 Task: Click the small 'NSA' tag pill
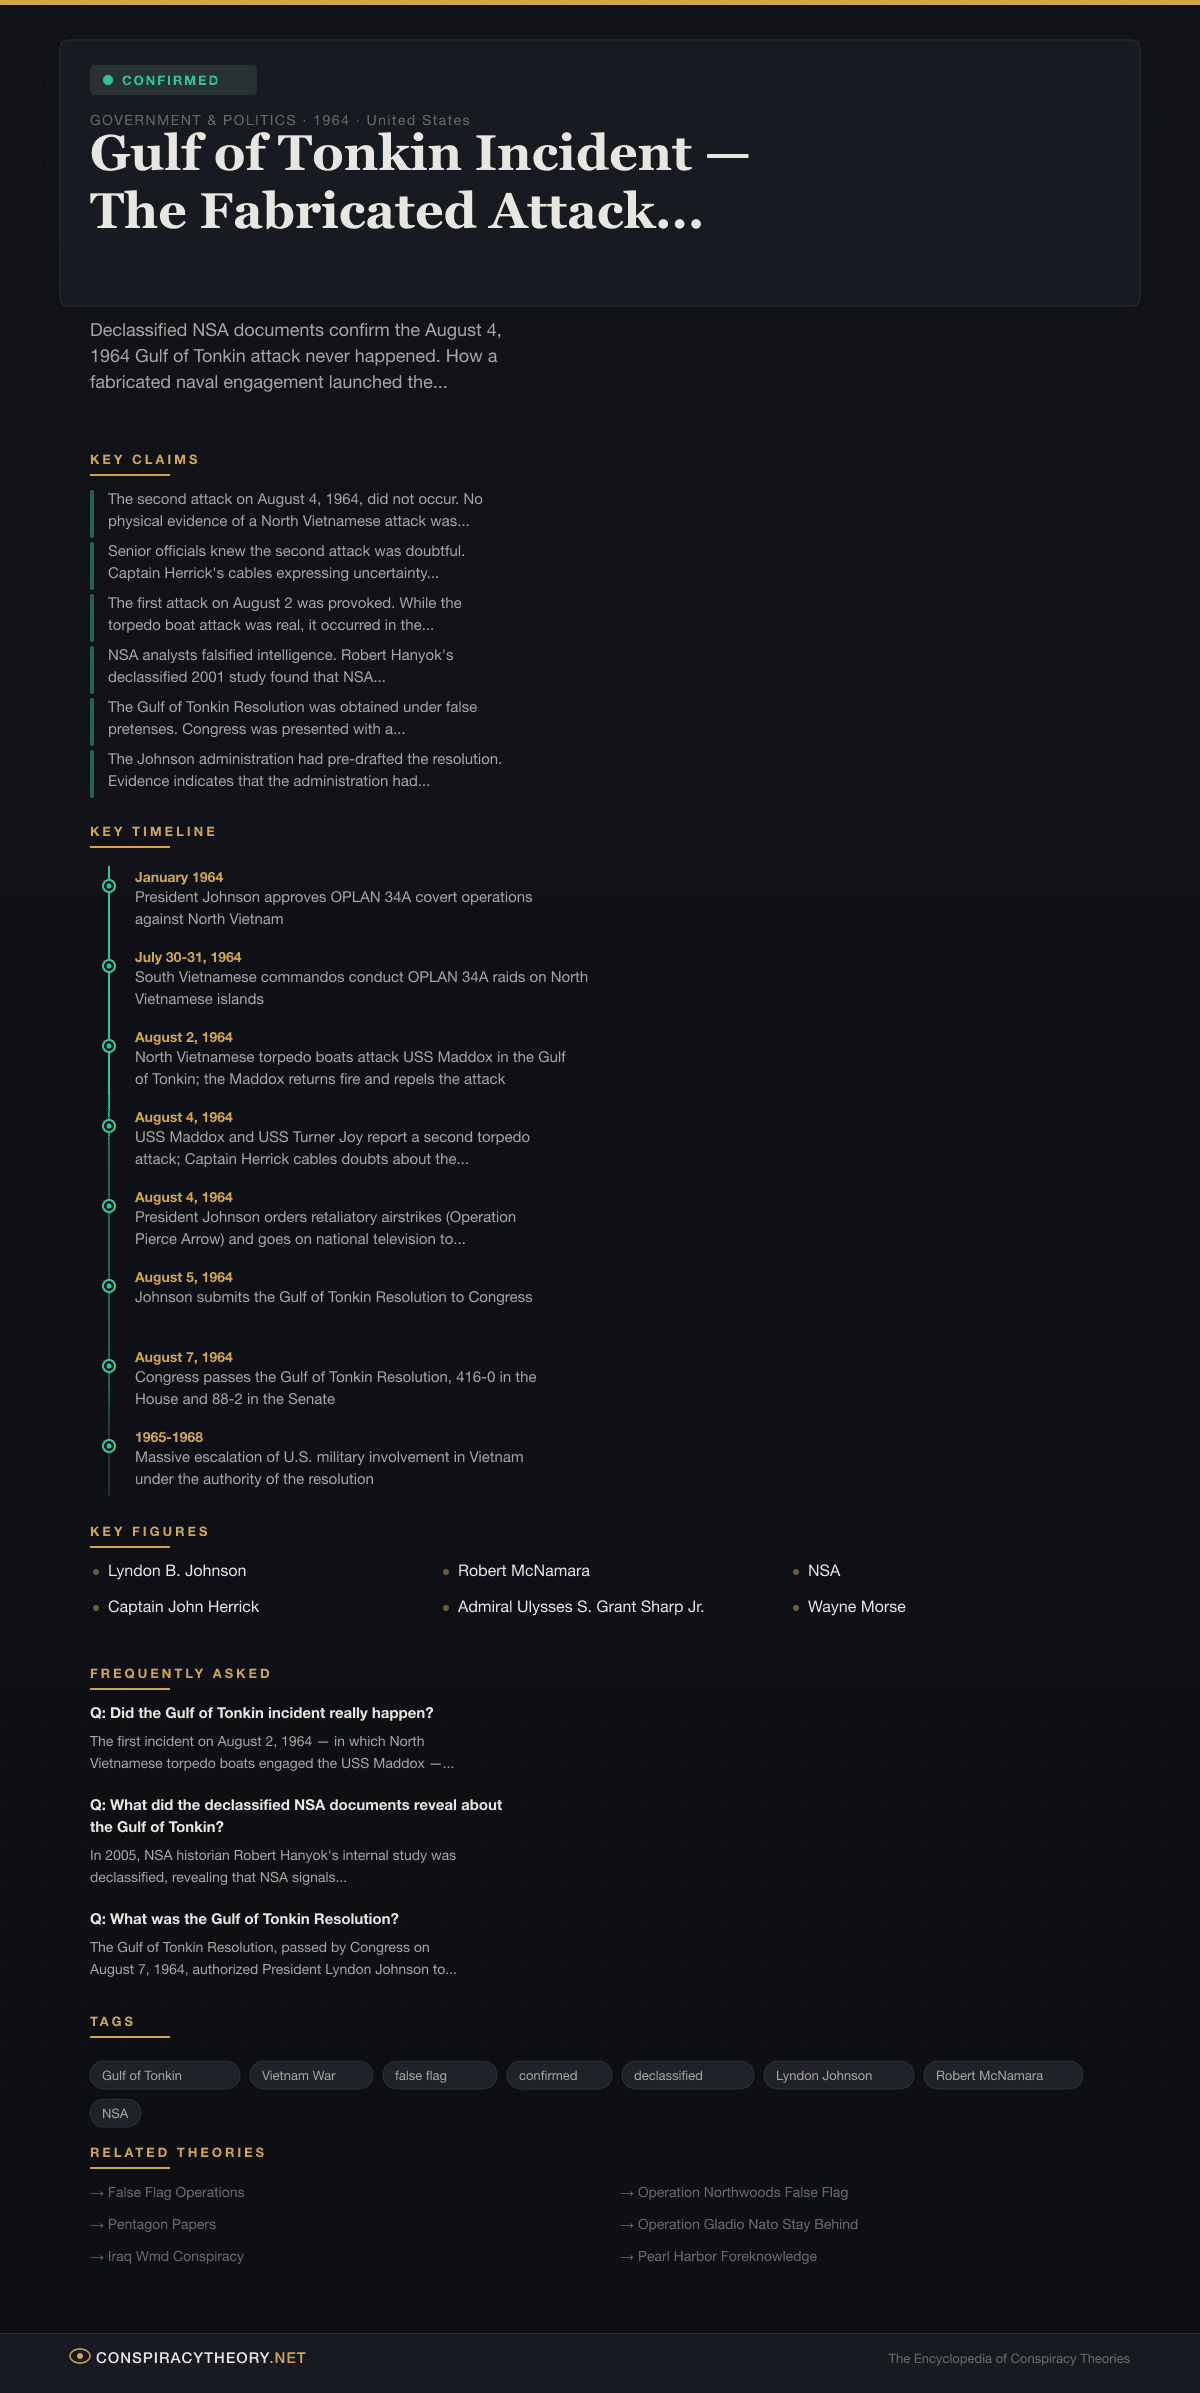(x=115, y=2113)
